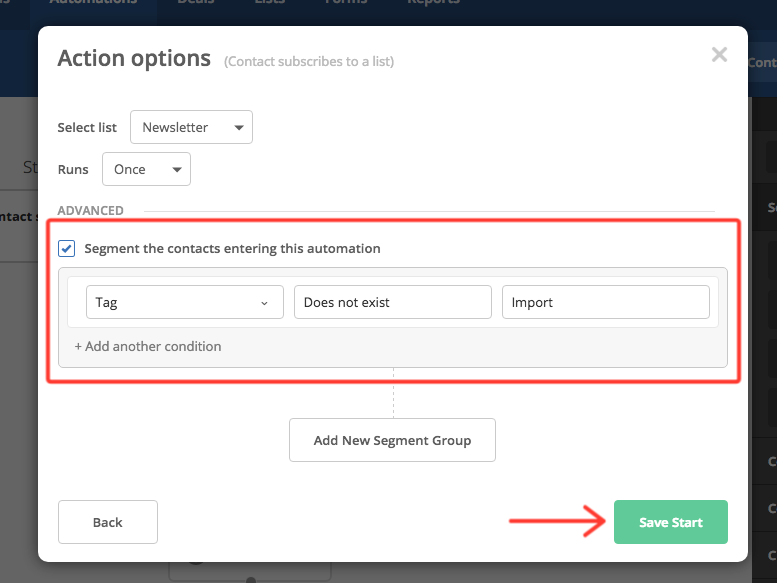
Task: Toggle the segment contacts checkbox
Action: coord(66,248)
